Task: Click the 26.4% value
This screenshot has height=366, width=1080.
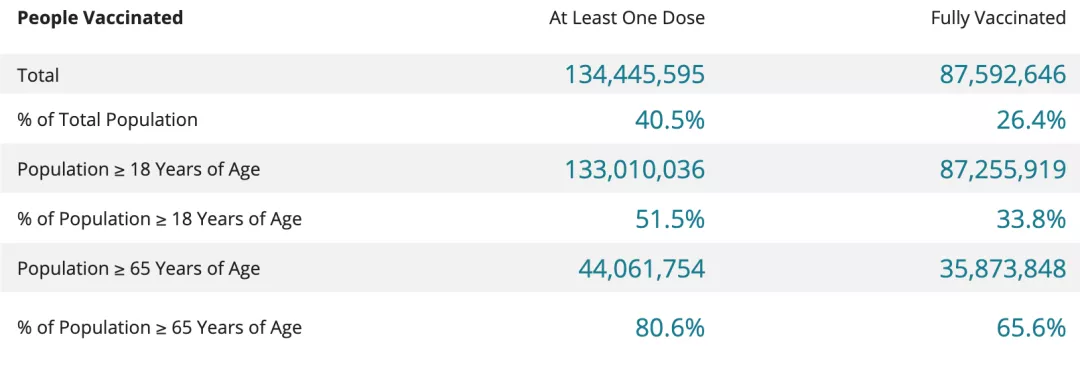Action: tap(1031, 121)
